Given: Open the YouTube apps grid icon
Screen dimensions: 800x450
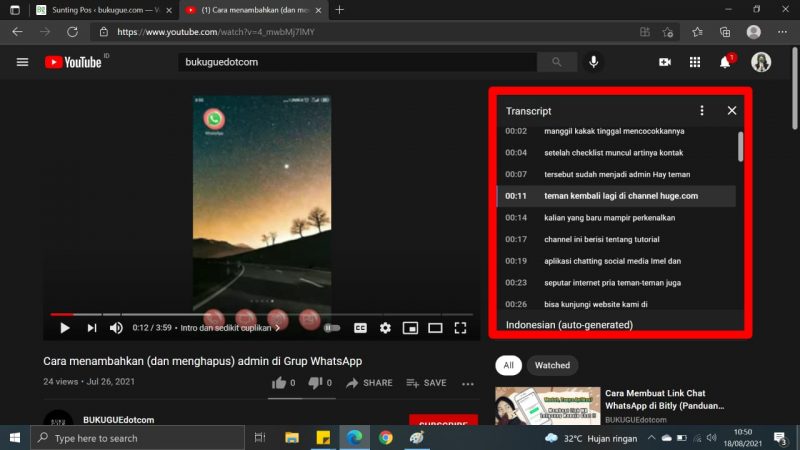Looking at the screenshot, I should coord(694,62).
